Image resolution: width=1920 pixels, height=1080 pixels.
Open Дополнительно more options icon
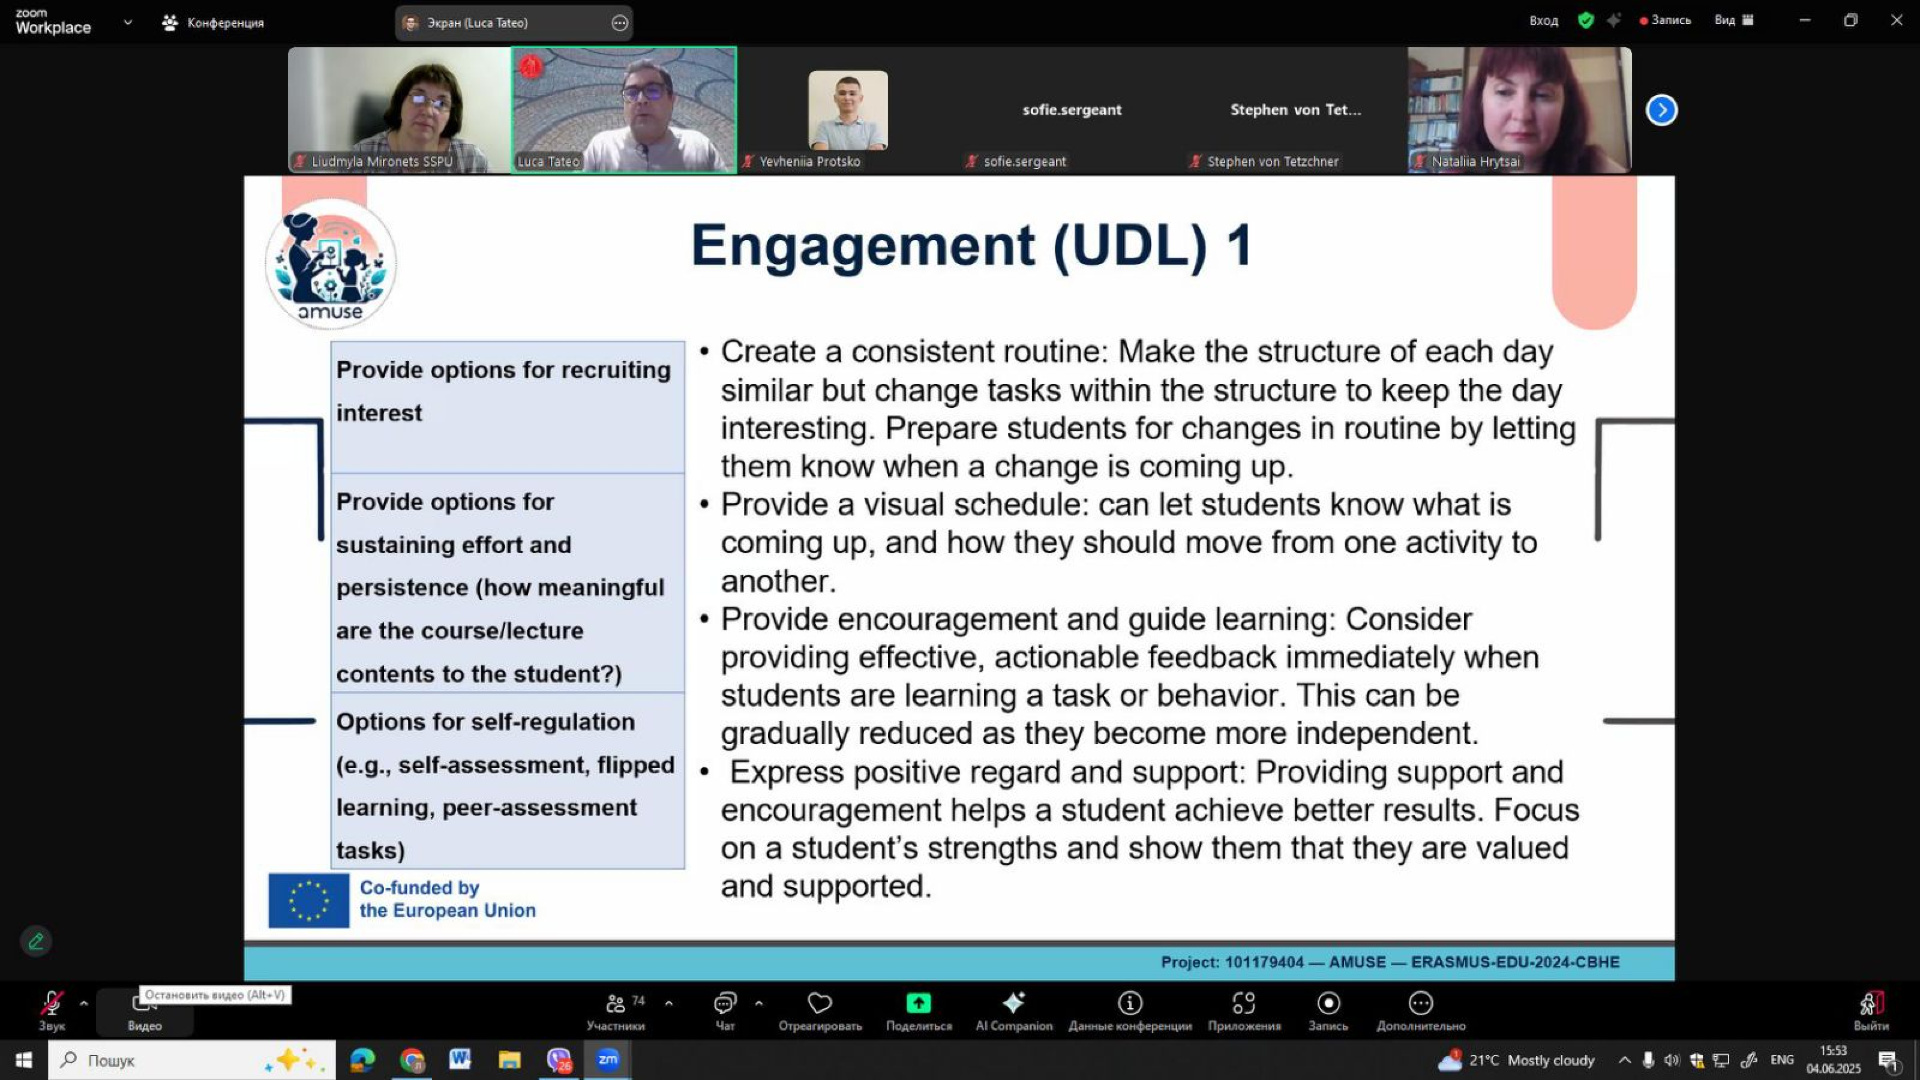tap(1421, 1003)
